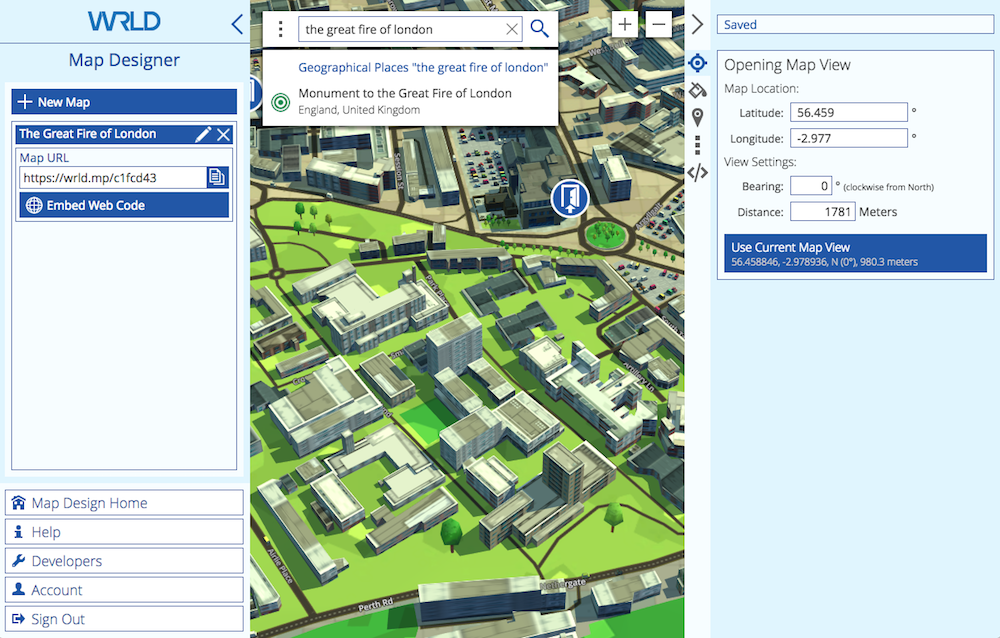Zoom out with the minus button
Image resolution: width=1000 pixels, height=638 pixels.
coord(658,25)
